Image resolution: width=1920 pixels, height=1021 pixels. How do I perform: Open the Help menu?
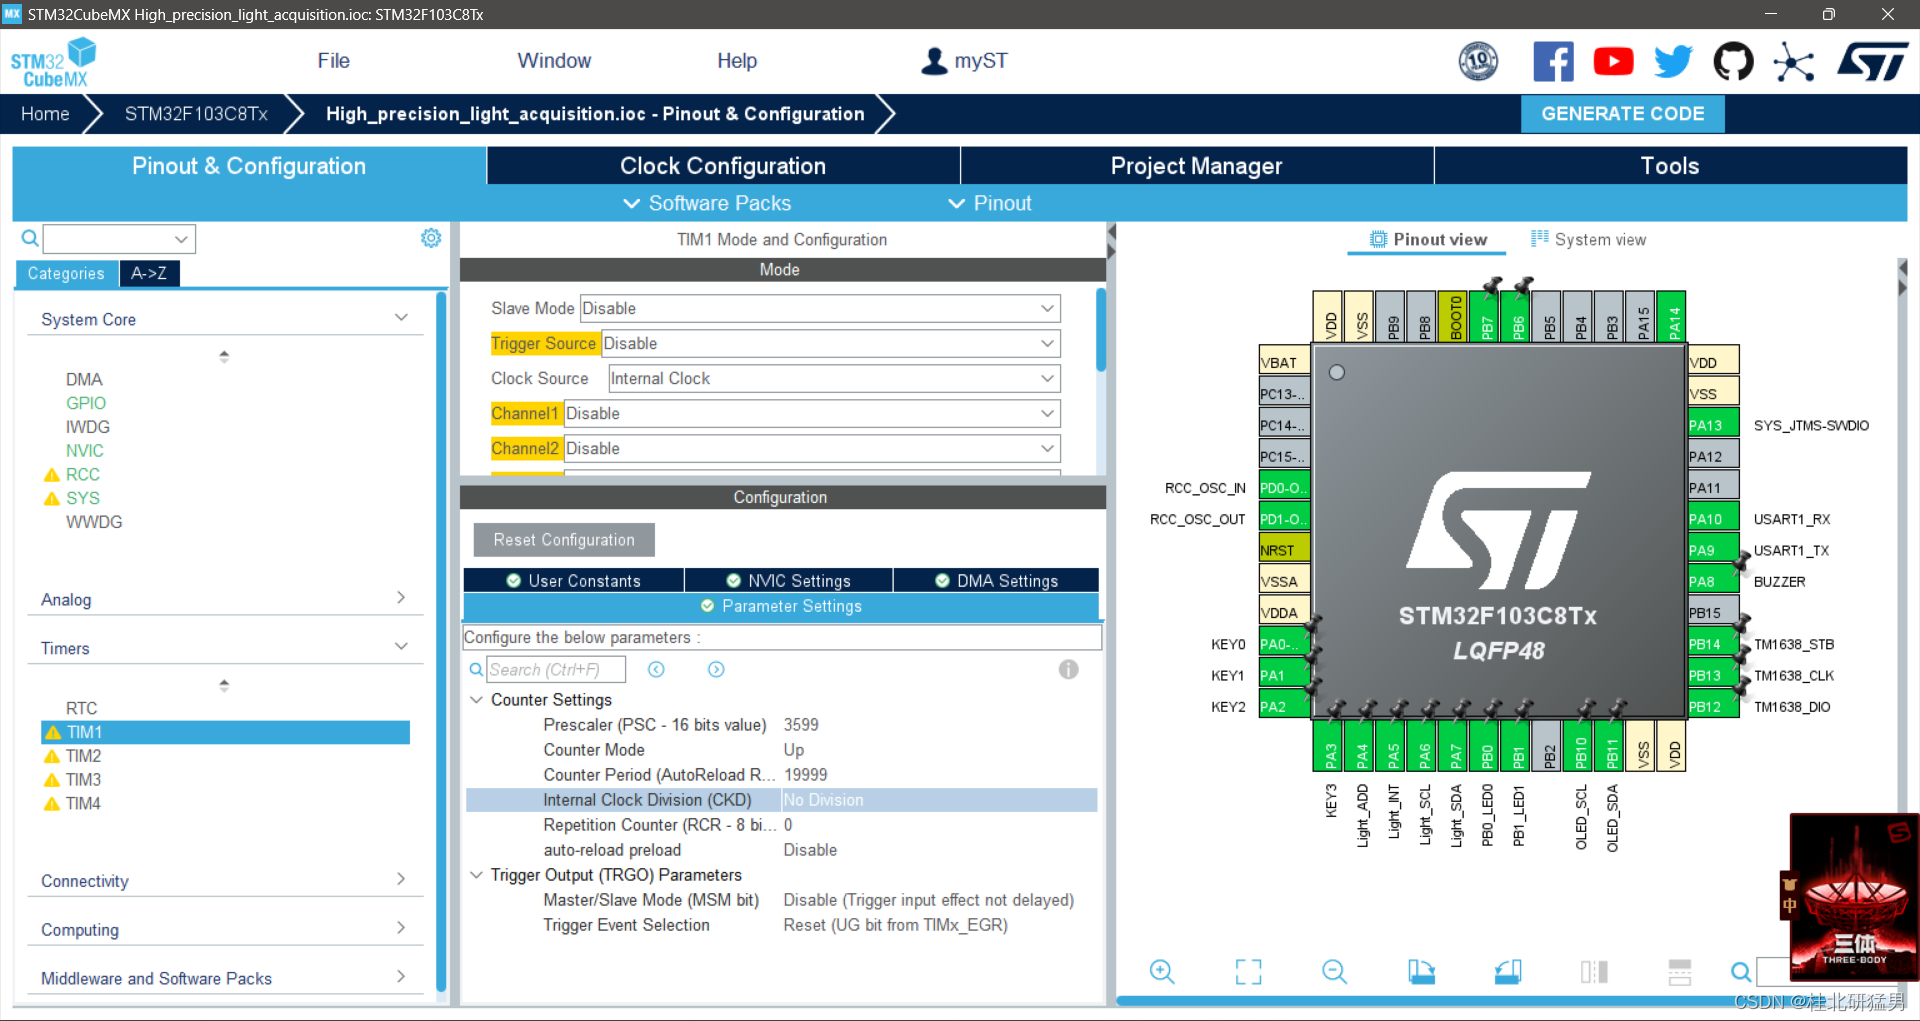(737, 61)
